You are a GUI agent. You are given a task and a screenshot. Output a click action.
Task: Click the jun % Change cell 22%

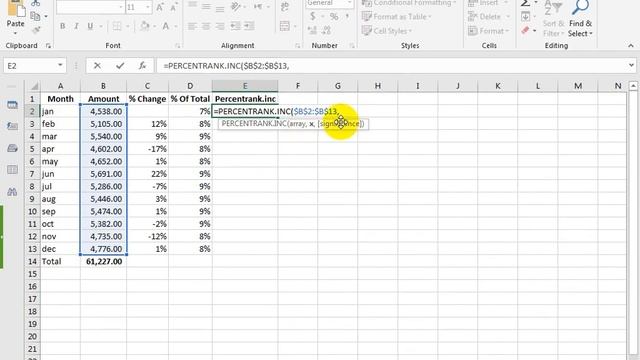coord(147,174)
